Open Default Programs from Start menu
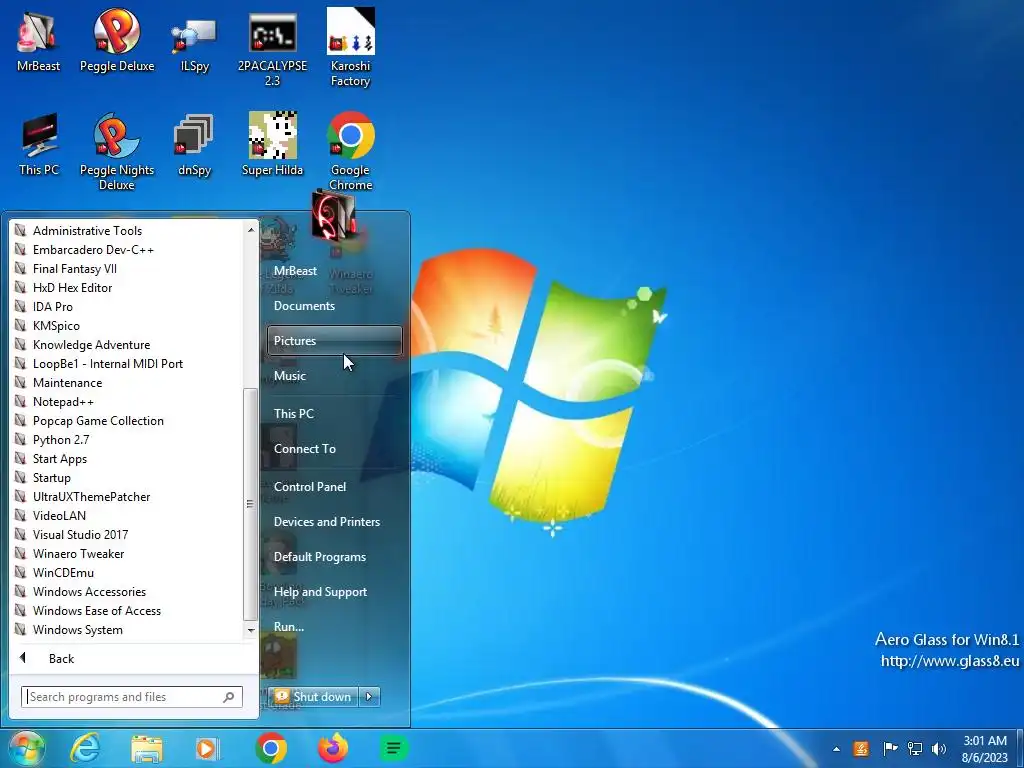Screen dimensions: 1024x768 tap(319, 557)
